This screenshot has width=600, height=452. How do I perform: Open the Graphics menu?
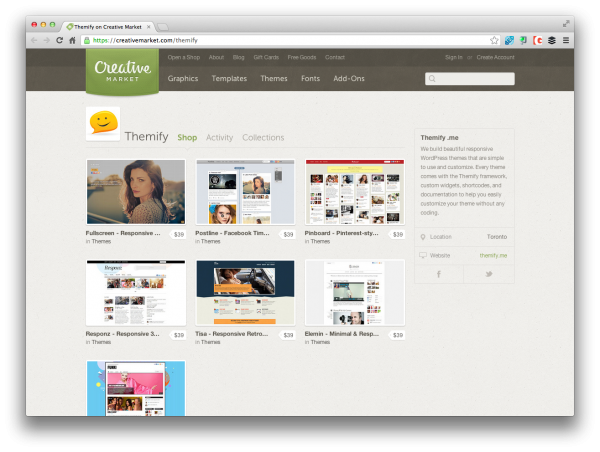(183, 78)
